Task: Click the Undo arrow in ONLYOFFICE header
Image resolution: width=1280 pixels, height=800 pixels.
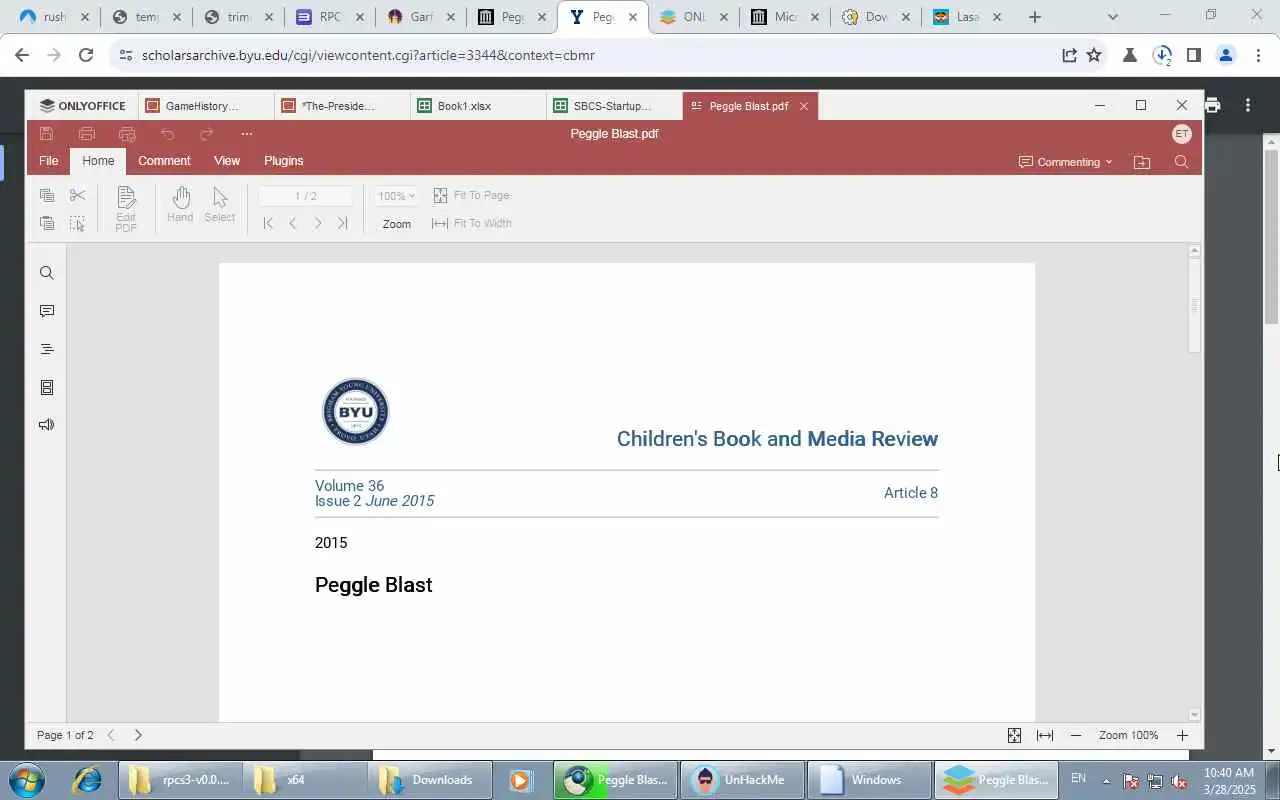Action: pyautogui.click(x=167, y=134)
